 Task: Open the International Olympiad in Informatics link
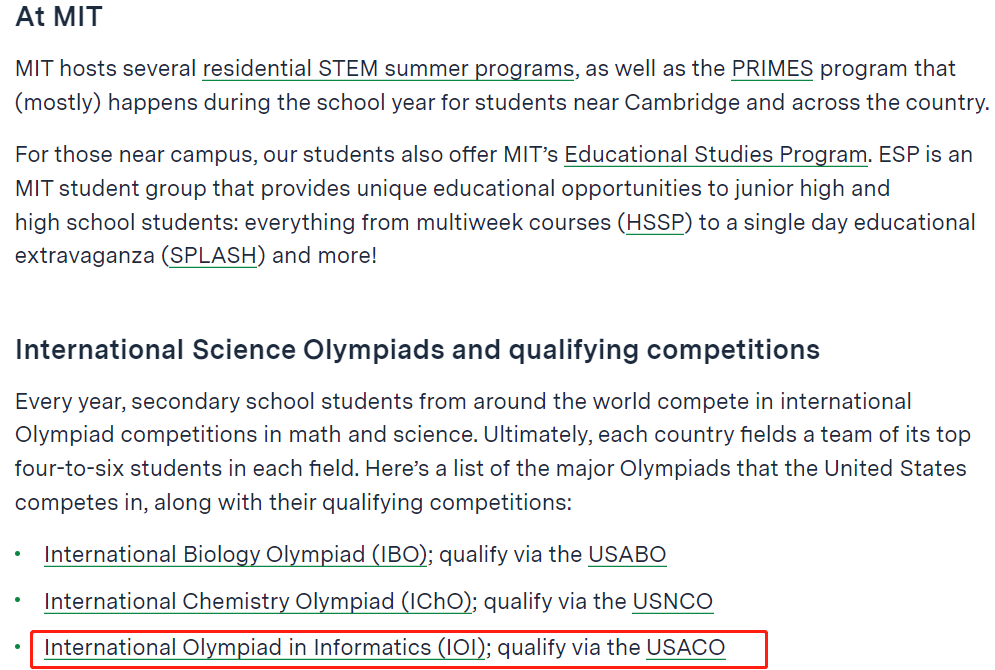pos(265,648)
